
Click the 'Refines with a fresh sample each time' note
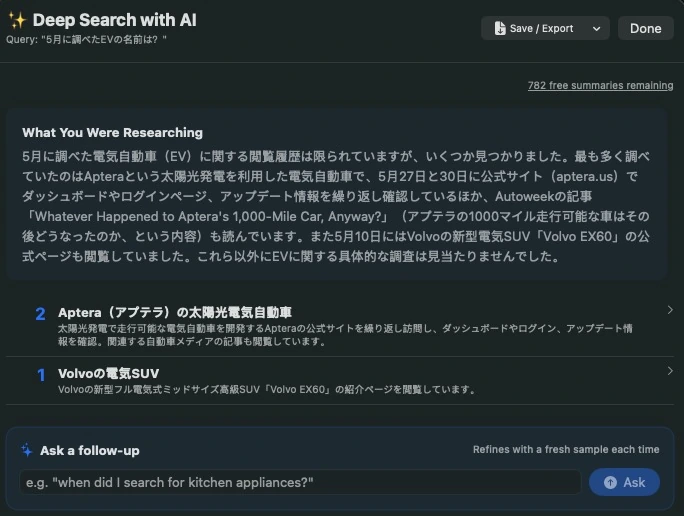point(566,449)
